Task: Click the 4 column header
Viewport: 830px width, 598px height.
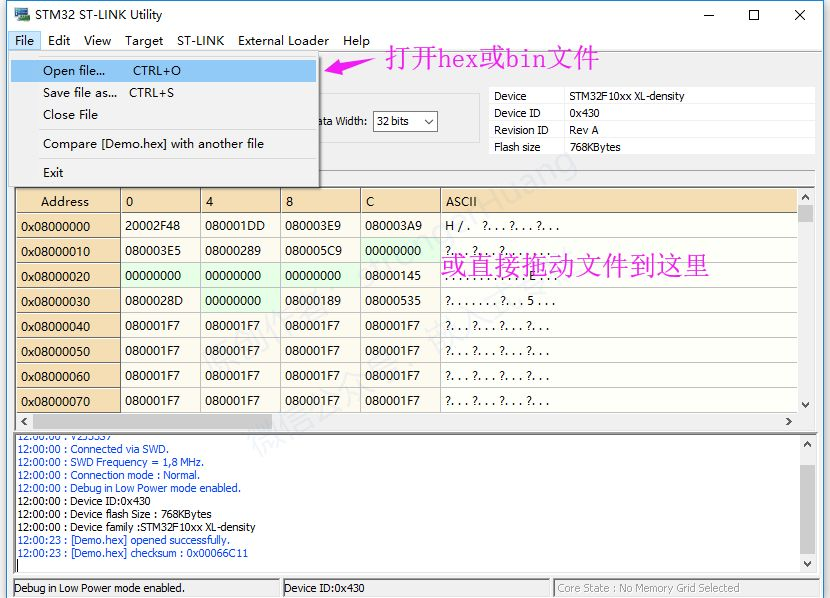Action: [241, 202]
